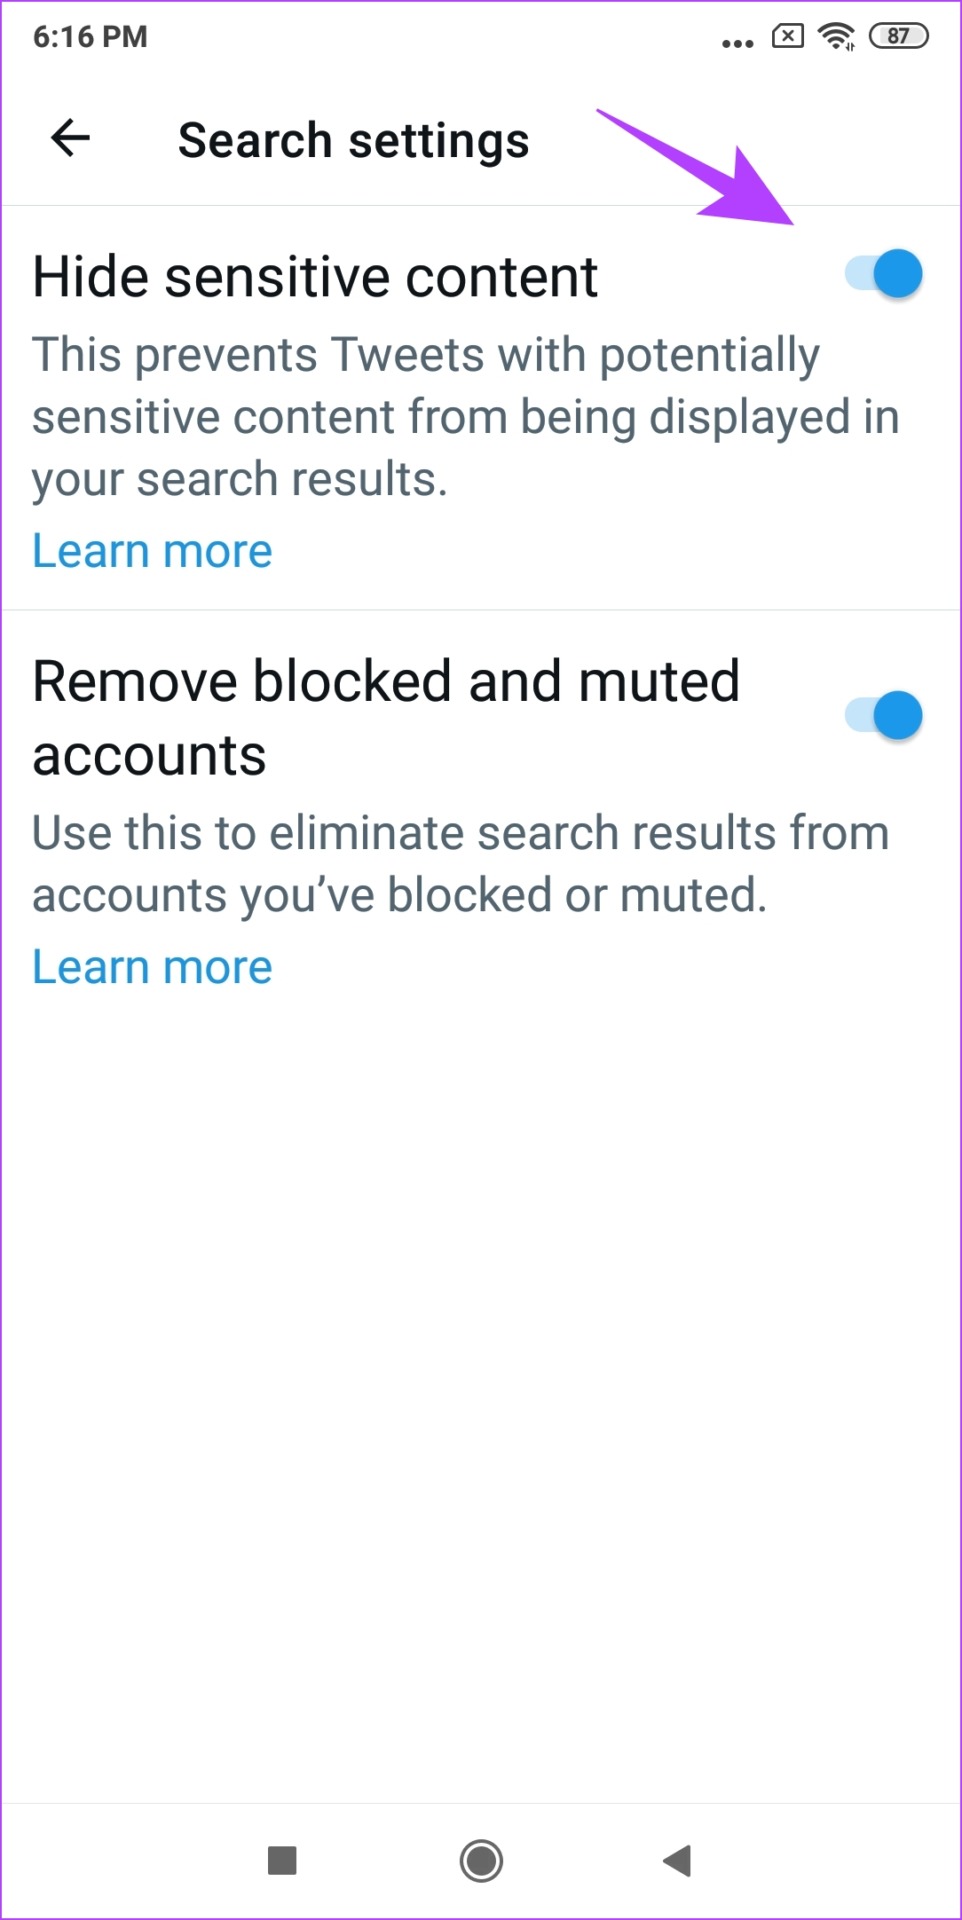
Task: Tap the Wi-Fi icon in status bar
Action: point(836,37)
